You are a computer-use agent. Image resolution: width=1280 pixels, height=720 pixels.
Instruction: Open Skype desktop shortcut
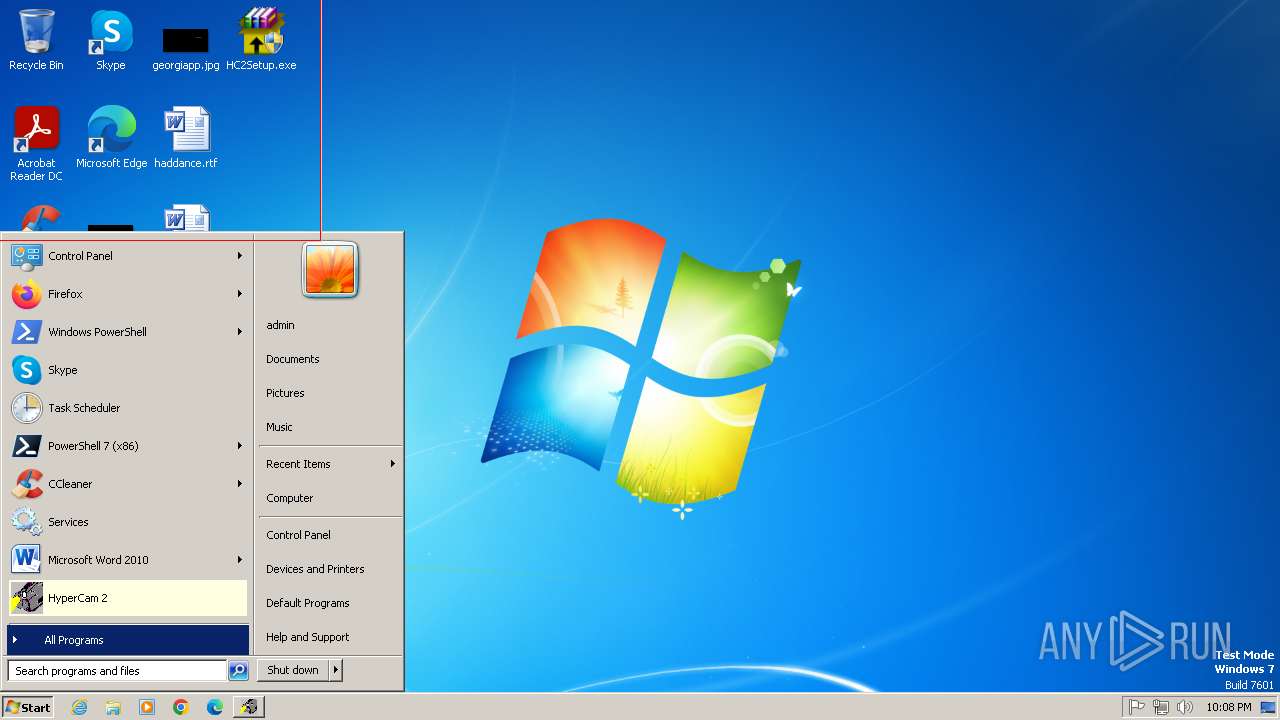pyautogui.click(x=111, y=40)
